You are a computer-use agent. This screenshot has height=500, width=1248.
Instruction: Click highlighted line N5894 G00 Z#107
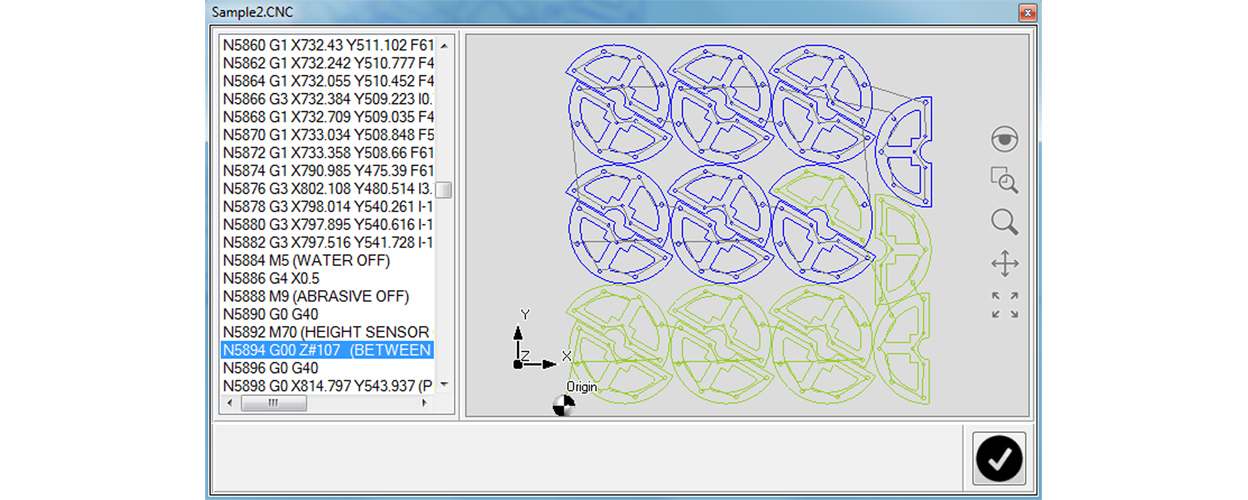point(328,350)
